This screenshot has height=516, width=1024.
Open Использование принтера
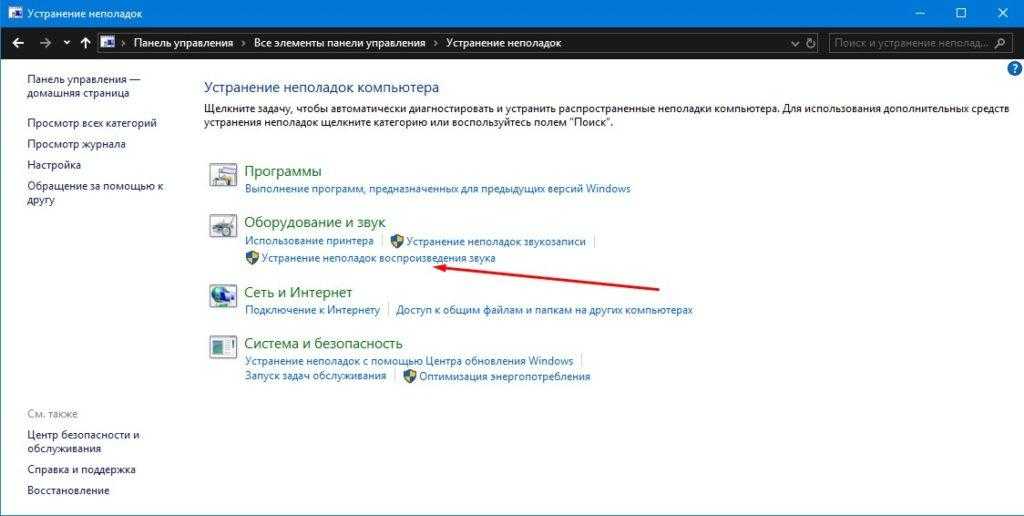[309, 241]
